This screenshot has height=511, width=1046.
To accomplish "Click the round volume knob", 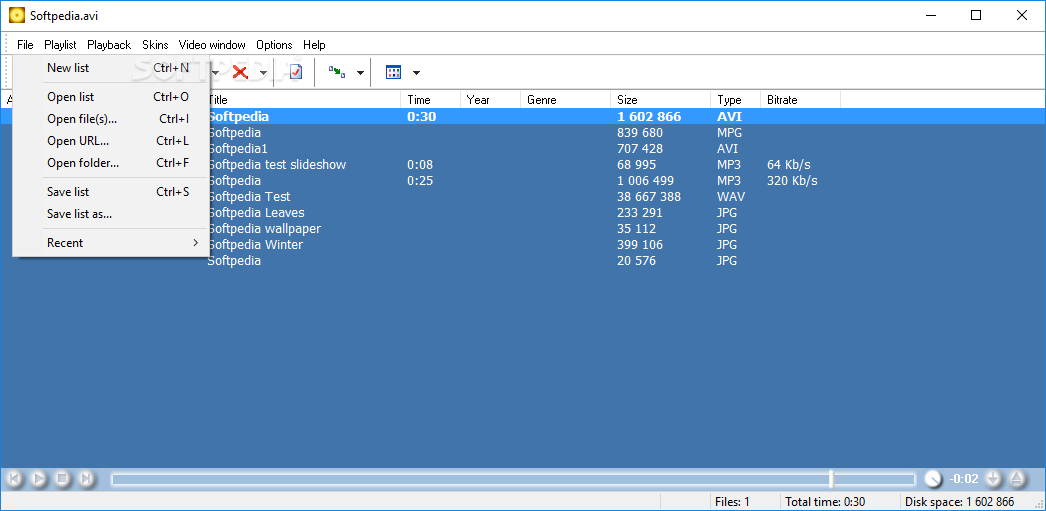I will click(x=933, y=478).
